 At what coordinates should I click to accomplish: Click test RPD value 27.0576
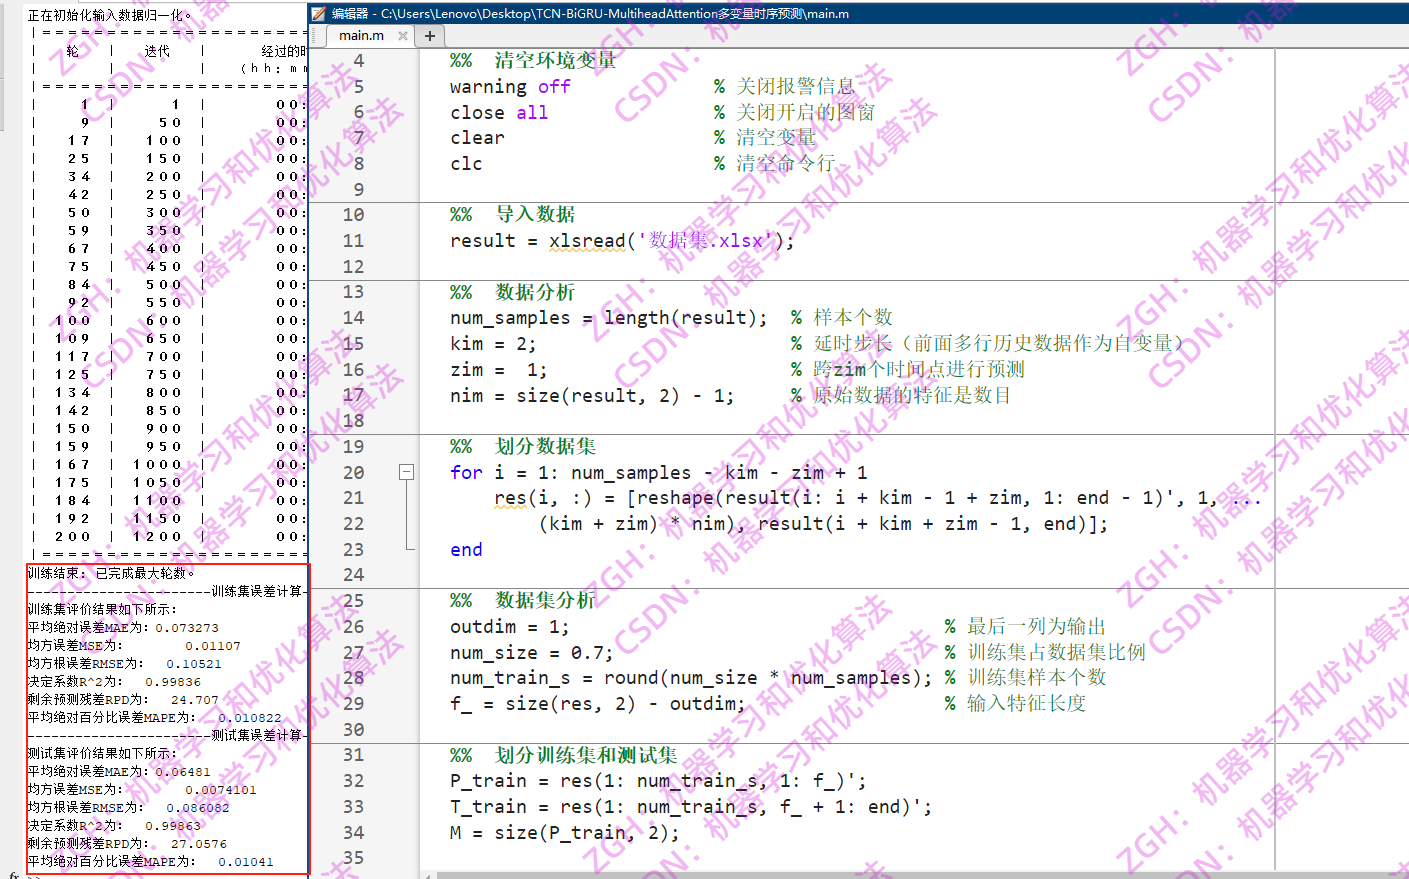pyautogui.click(x=199, y=844)
